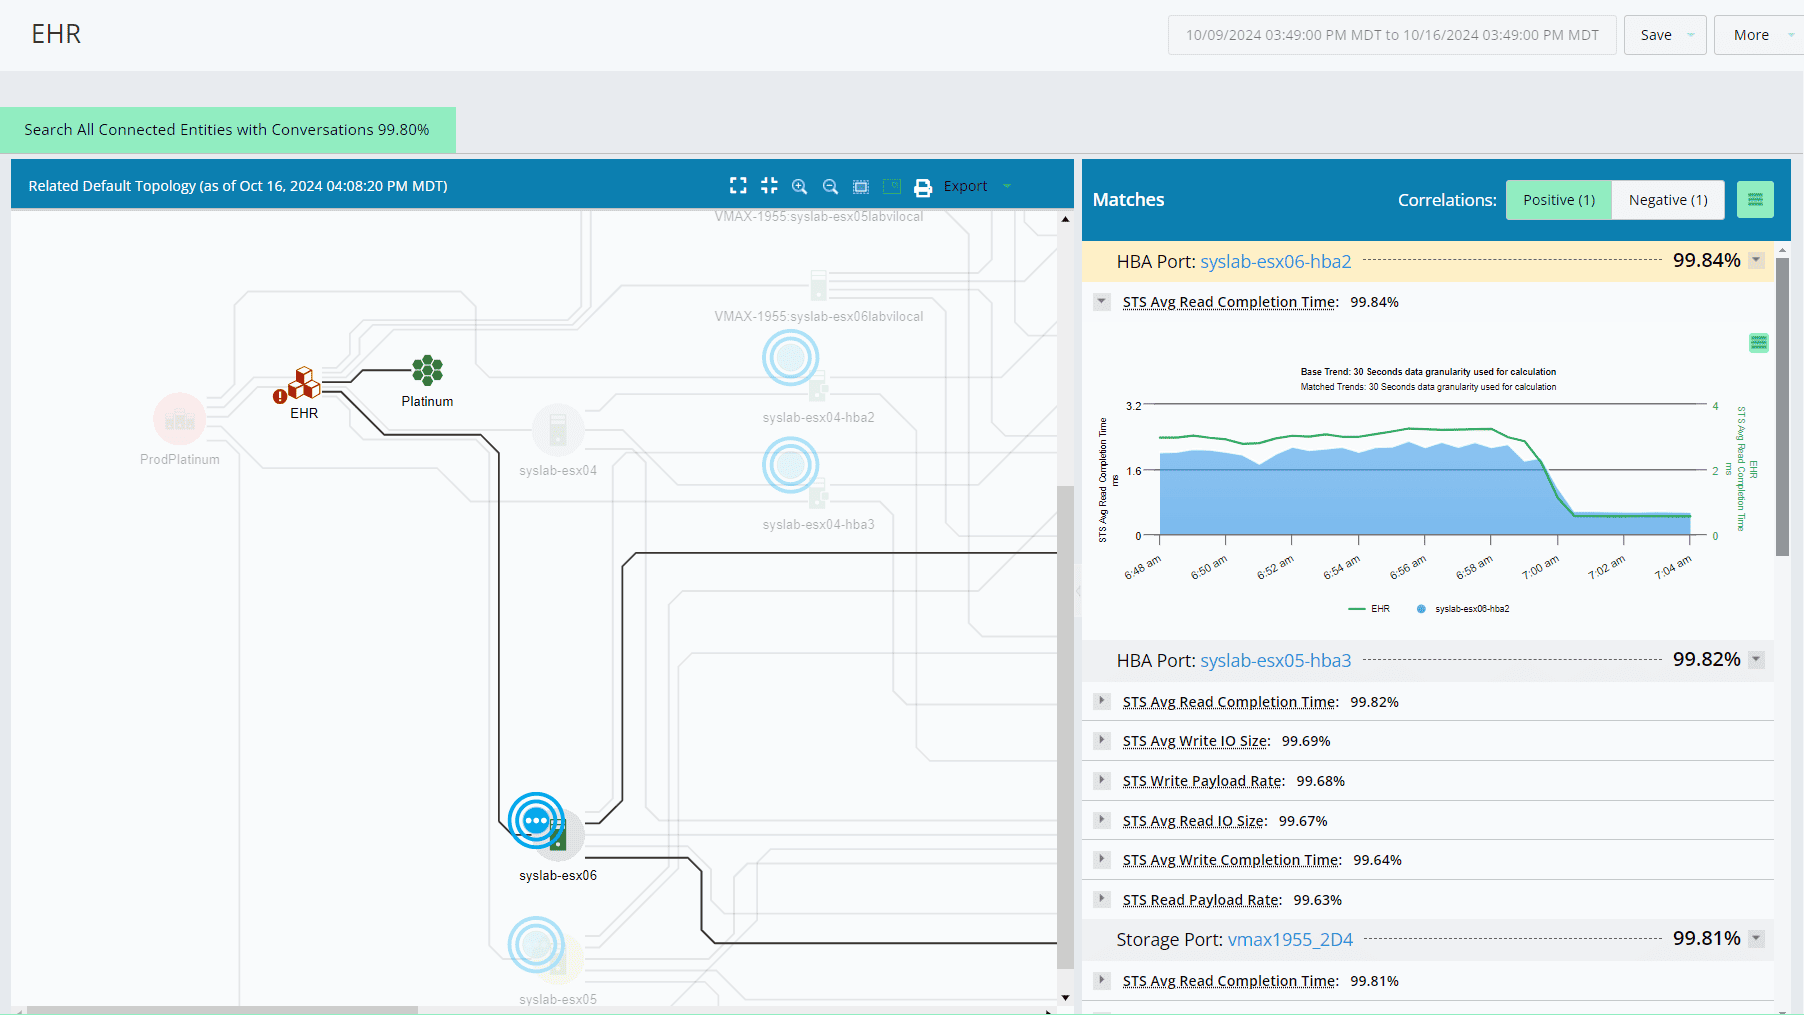This screenshot has height=1015, width=1804.
Task: Click STS Write Payload Rate metric link
Action: (x=1203, y=781)
